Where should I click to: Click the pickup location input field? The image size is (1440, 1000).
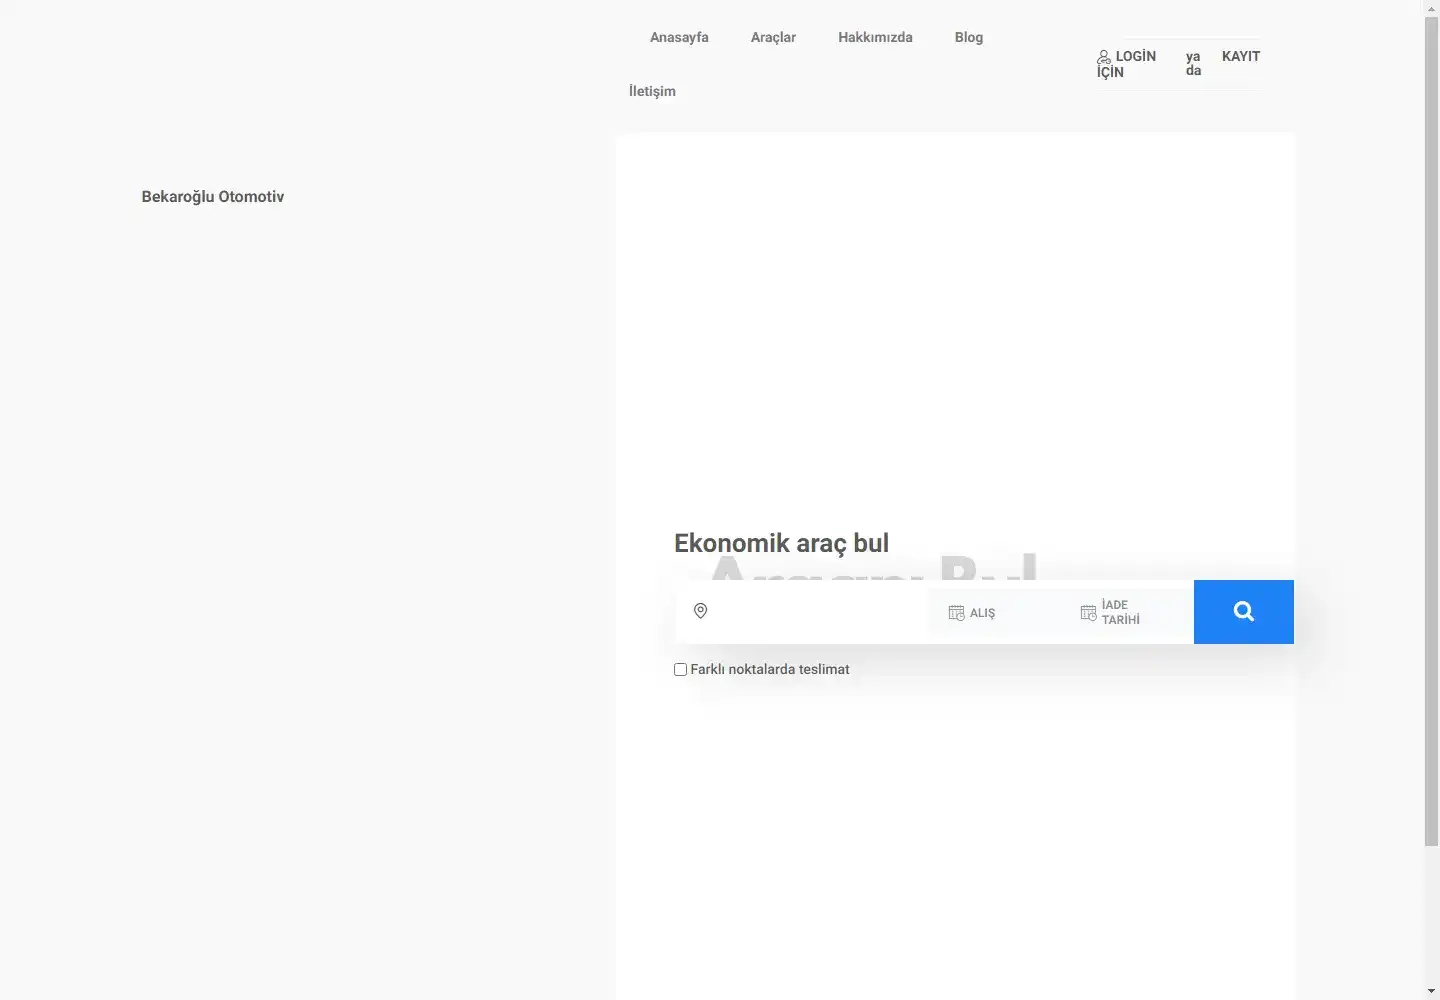click(x=802, y=612)
